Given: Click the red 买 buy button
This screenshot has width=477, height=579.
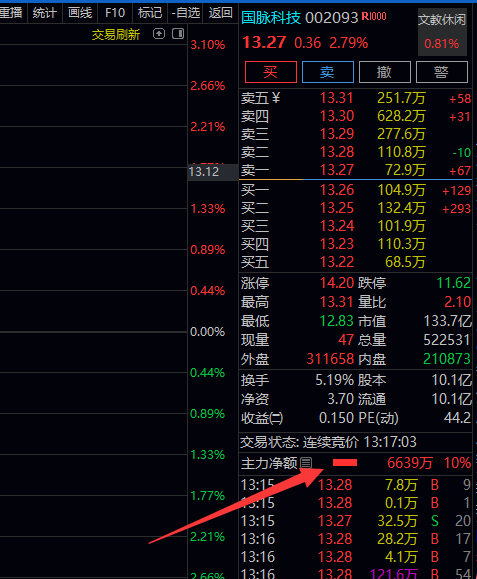Looking at the screenshot, I should (x=271, y=72).
